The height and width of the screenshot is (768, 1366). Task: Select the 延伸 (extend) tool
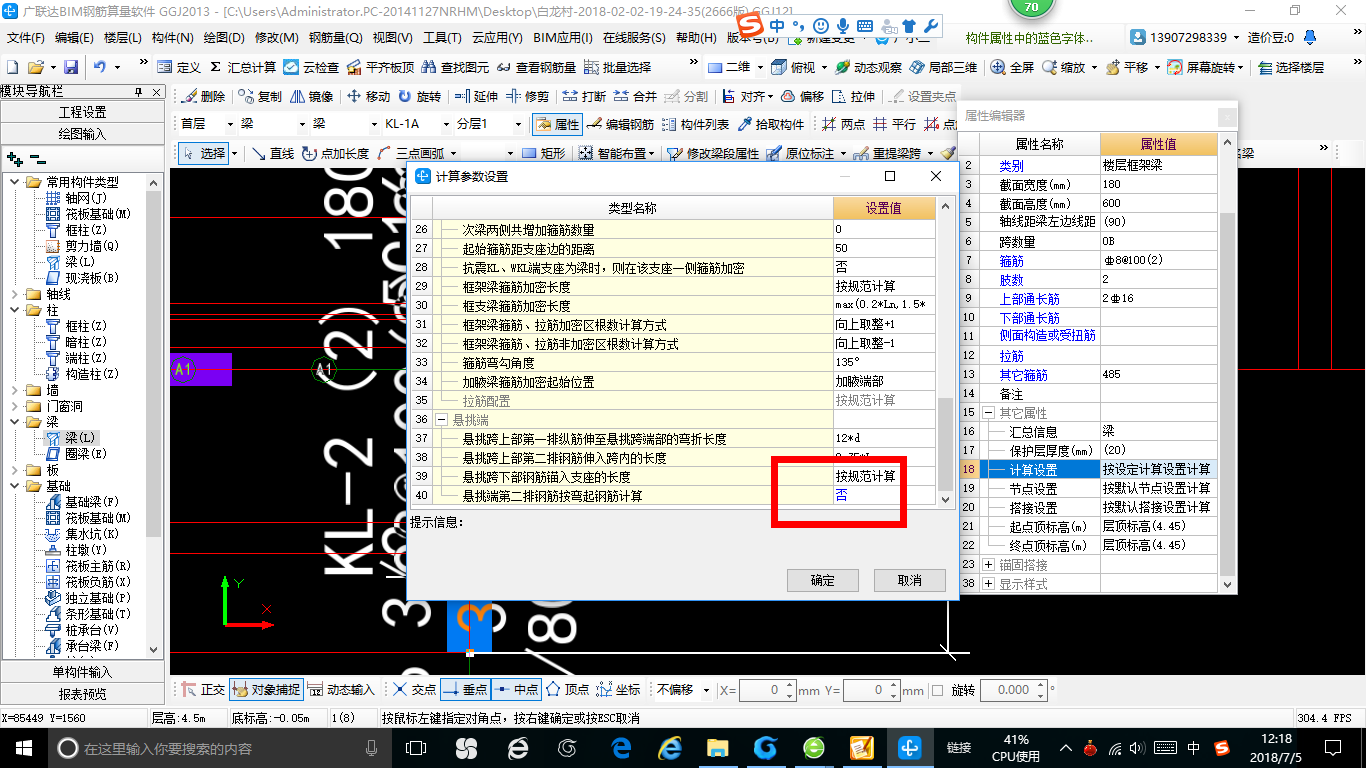click(x=476, y=97)
